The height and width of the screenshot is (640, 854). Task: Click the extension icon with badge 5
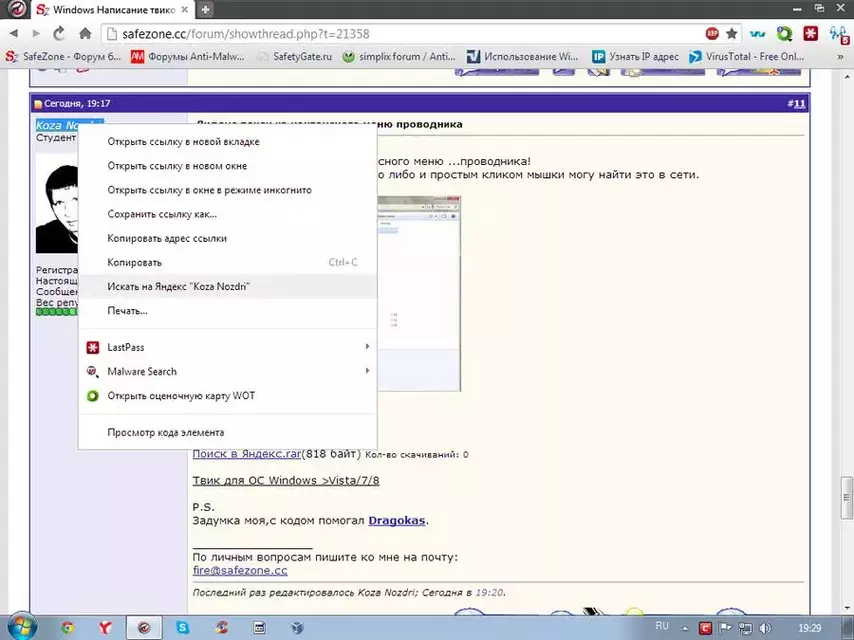click(x=838, y=35)
